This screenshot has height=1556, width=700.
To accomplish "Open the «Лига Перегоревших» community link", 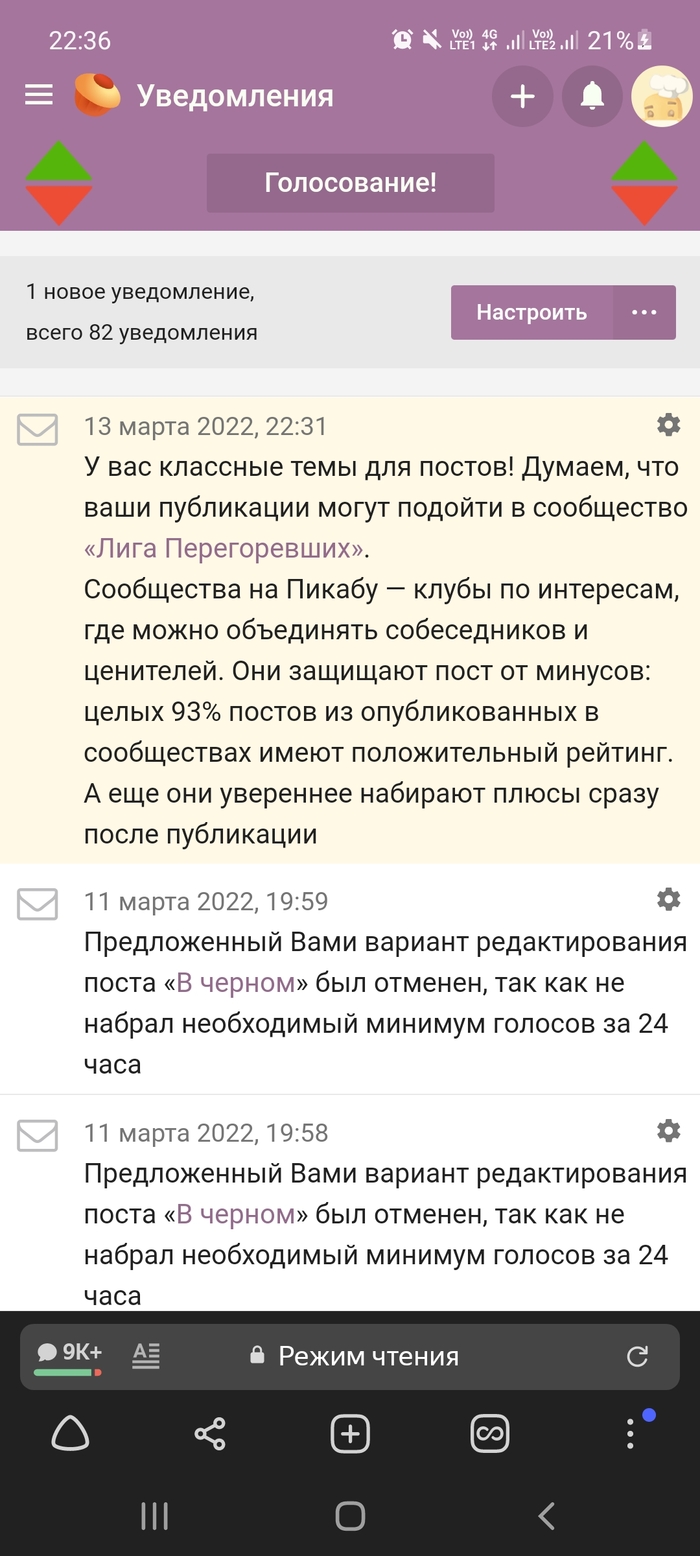I will click(226, 549).
